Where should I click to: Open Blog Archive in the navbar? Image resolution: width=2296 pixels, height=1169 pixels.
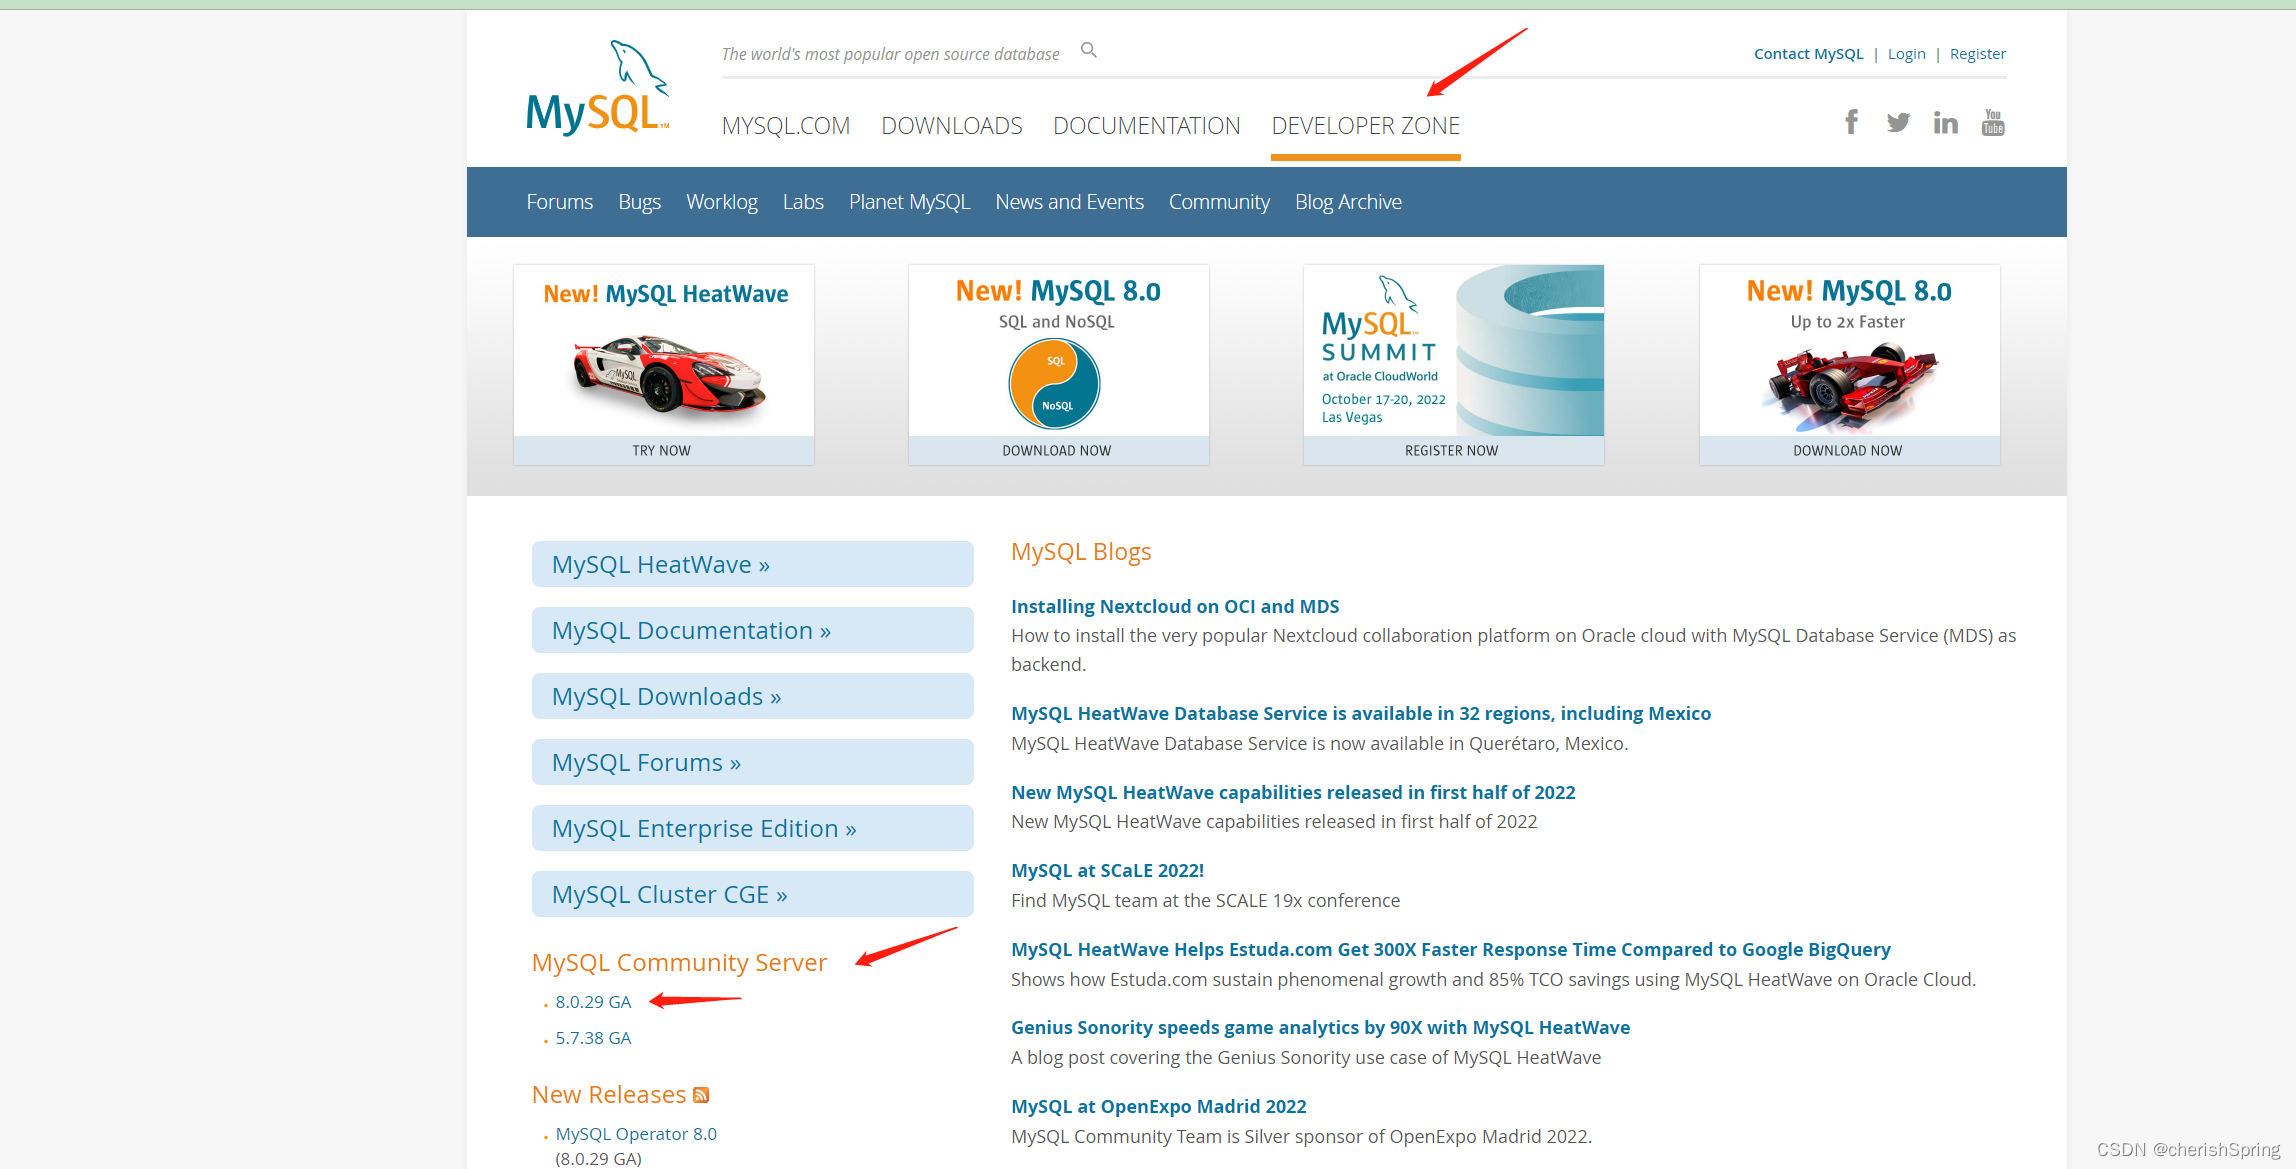click(1349, 202)
